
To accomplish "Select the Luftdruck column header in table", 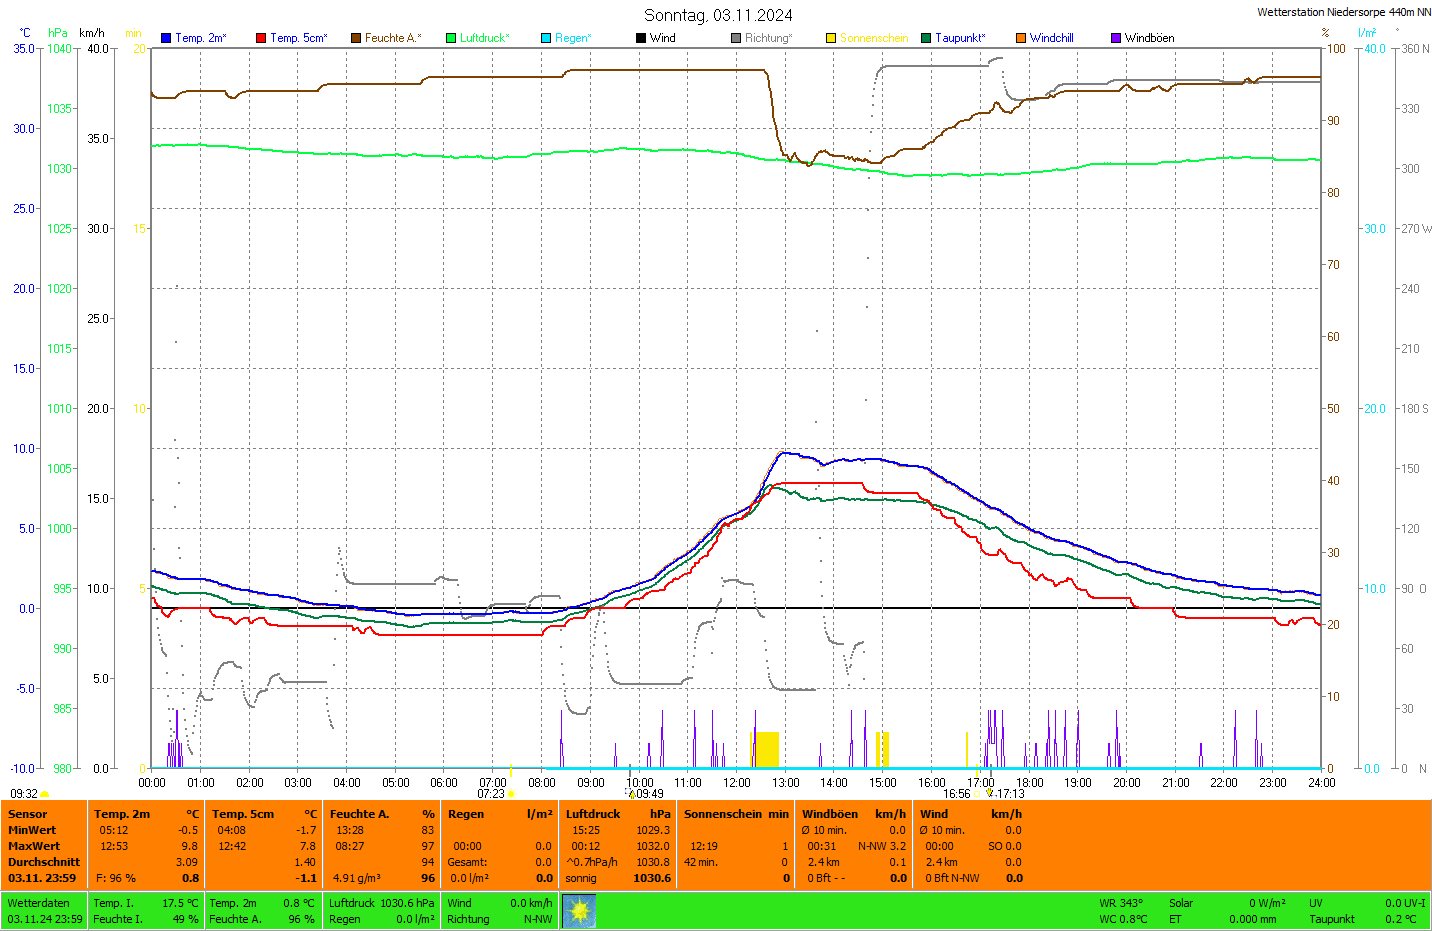I will [593, 814].
